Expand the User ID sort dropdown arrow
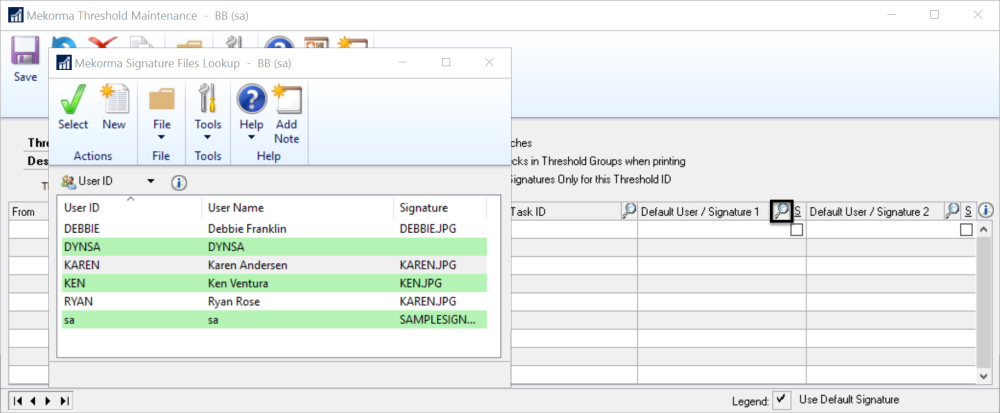Screen dimensions: 1000x413 pyautogui.click(x=151, y=182)
